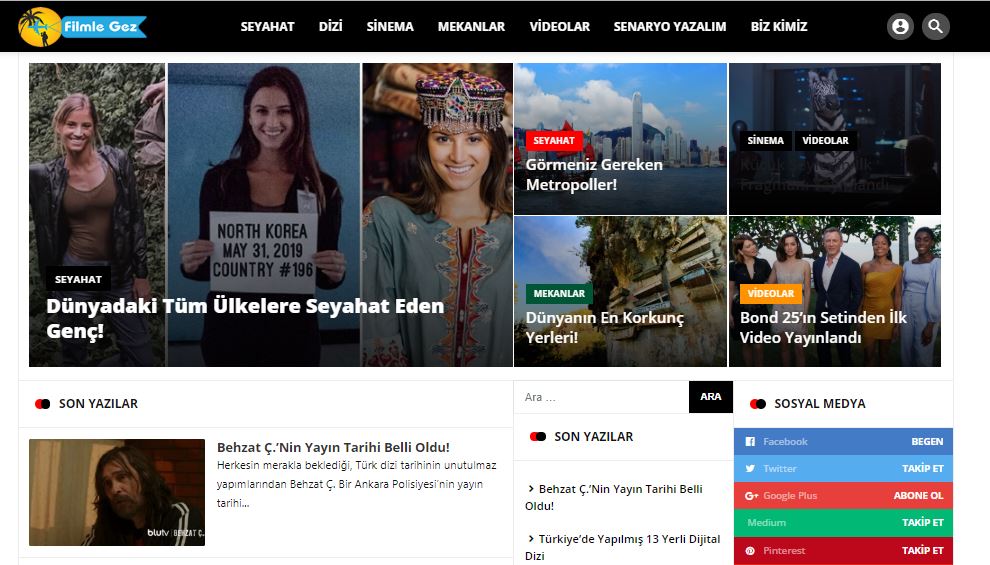Click in the Ara search input field
Image resolution: width=990 pixels, height=565 pixels.
click(601, 397)
